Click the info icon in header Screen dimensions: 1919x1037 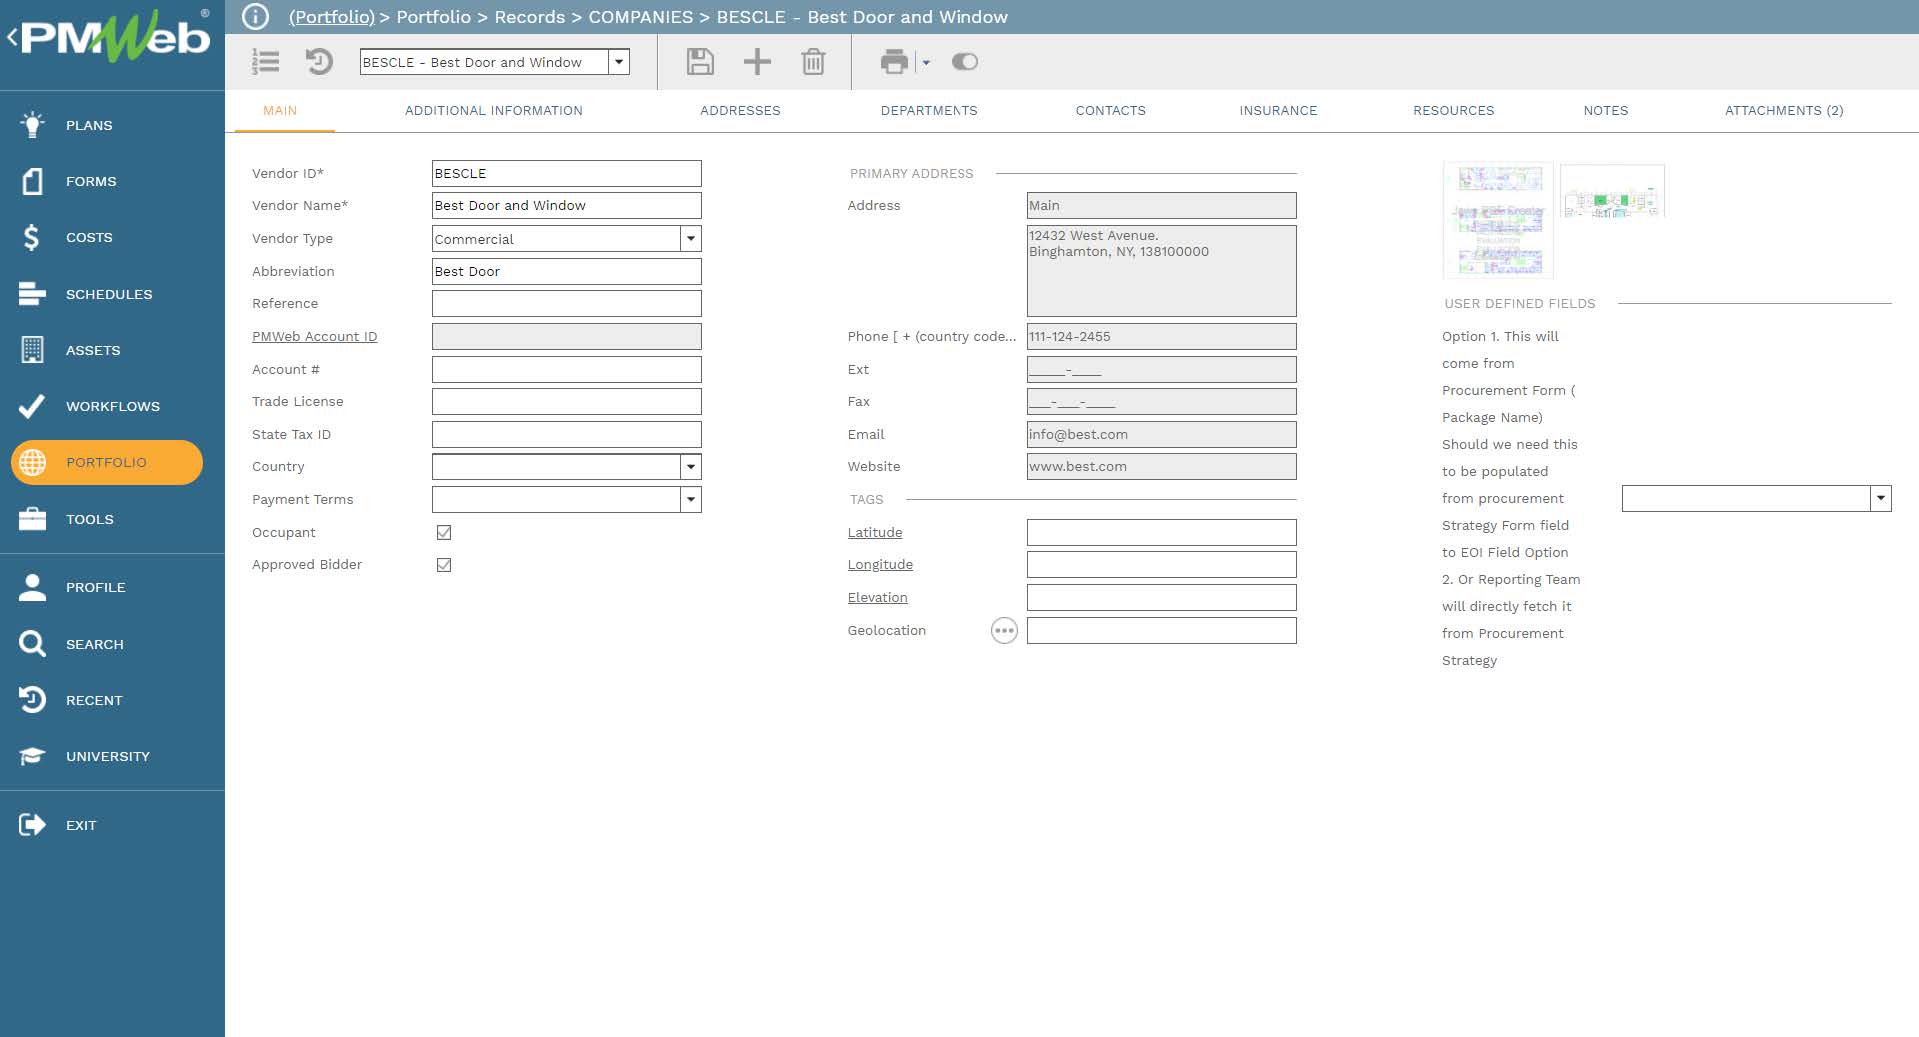point(256,17)
